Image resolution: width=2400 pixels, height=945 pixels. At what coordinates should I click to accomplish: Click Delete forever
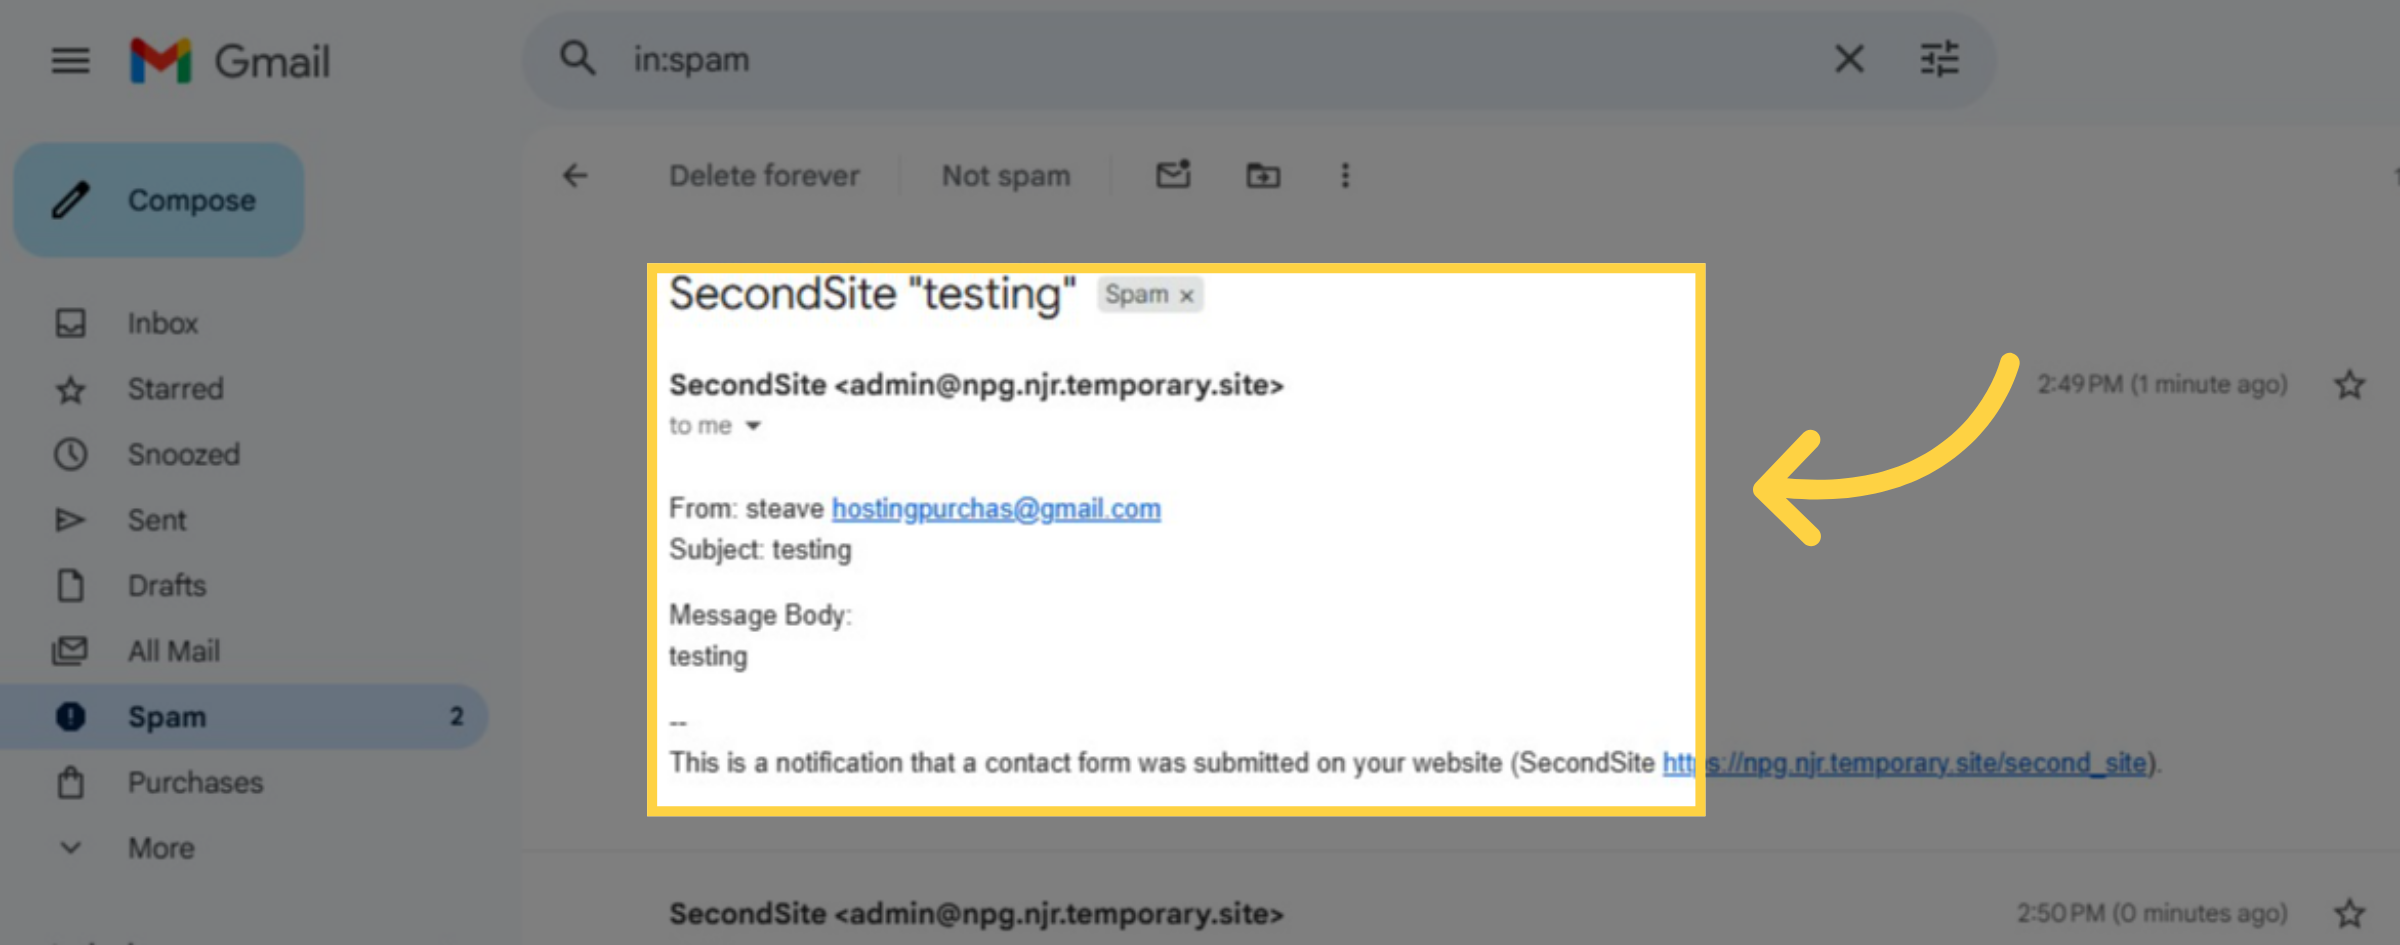click(x=764, y=175)
